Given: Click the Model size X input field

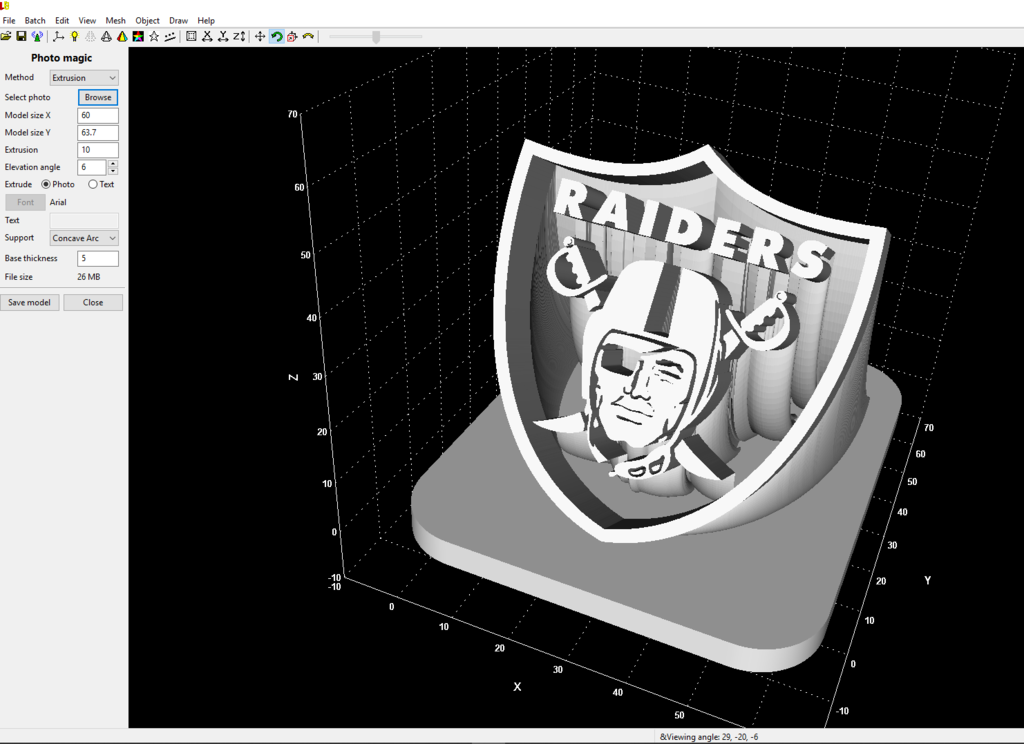Looking at the screenshot, I should [98, 116].
